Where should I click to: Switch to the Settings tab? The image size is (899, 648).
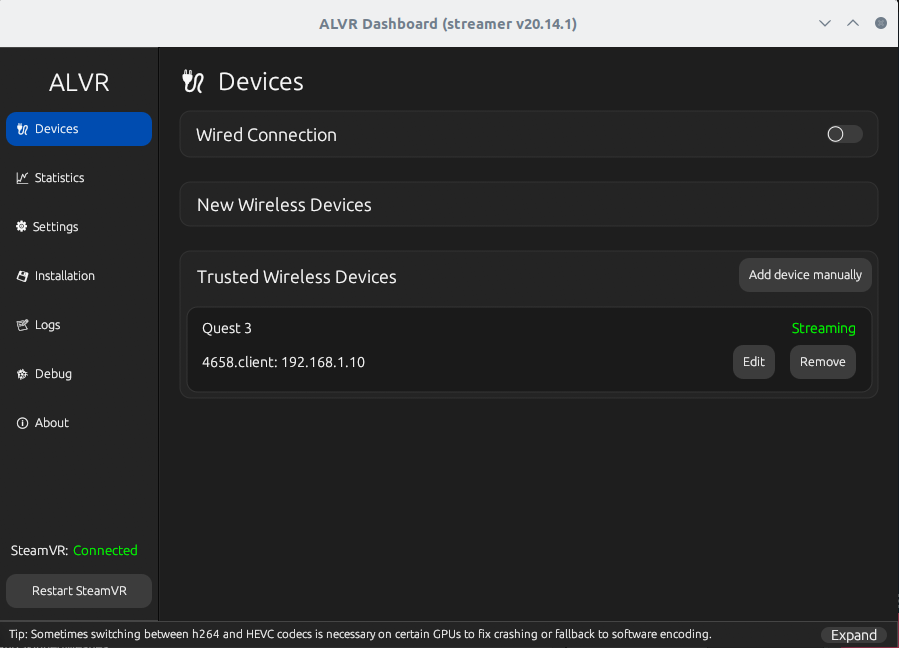click(55, 227)
